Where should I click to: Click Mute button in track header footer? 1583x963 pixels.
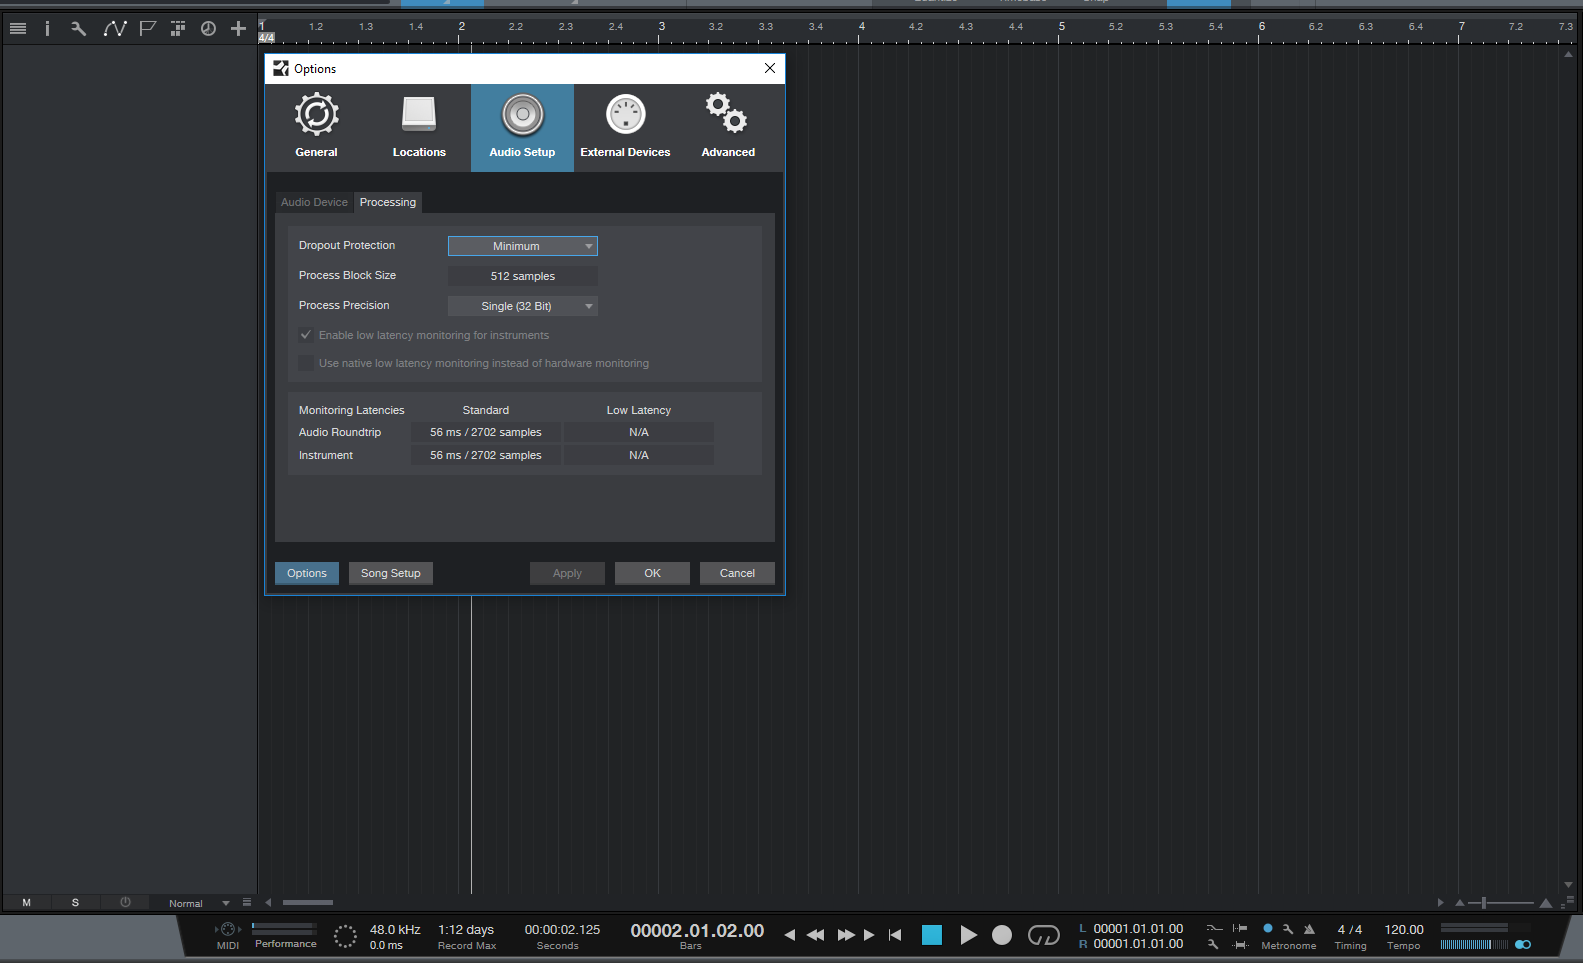27,903
